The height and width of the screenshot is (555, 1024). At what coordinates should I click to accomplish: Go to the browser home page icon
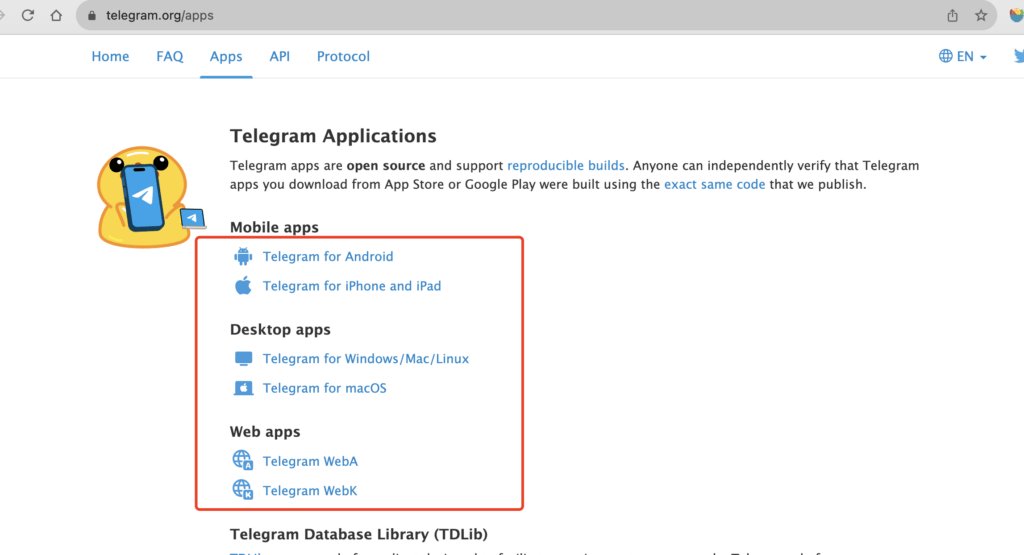pos(56,15)
